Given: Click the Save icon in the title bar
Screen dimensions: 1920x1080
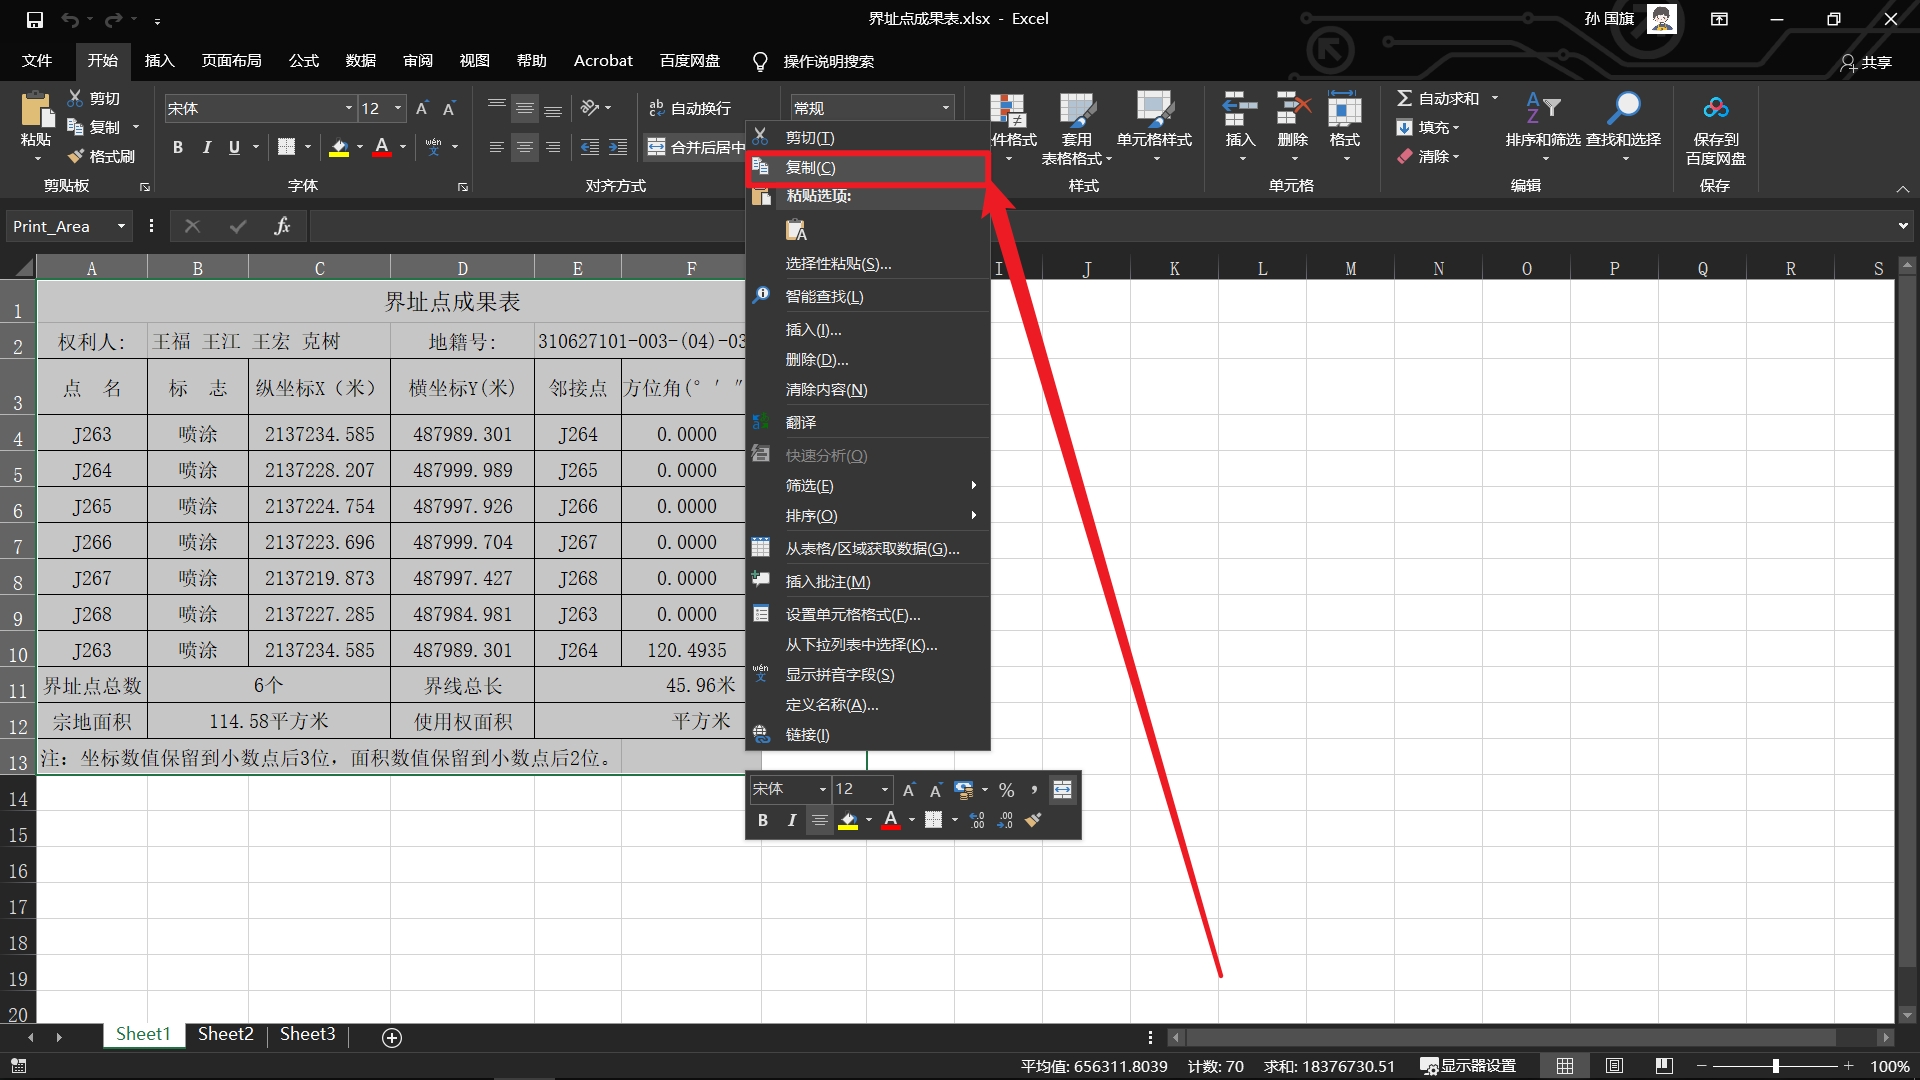Looking at the screenshot, I should pyautogui.click(x=34, y=19).
